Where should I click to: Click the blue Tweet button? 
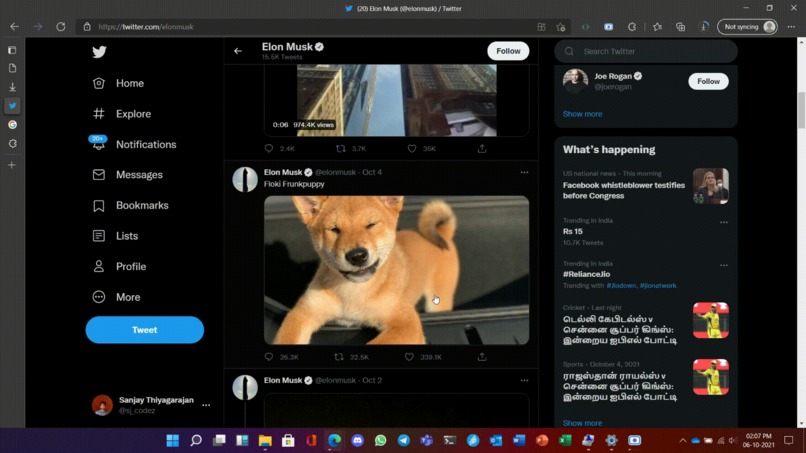144,330
